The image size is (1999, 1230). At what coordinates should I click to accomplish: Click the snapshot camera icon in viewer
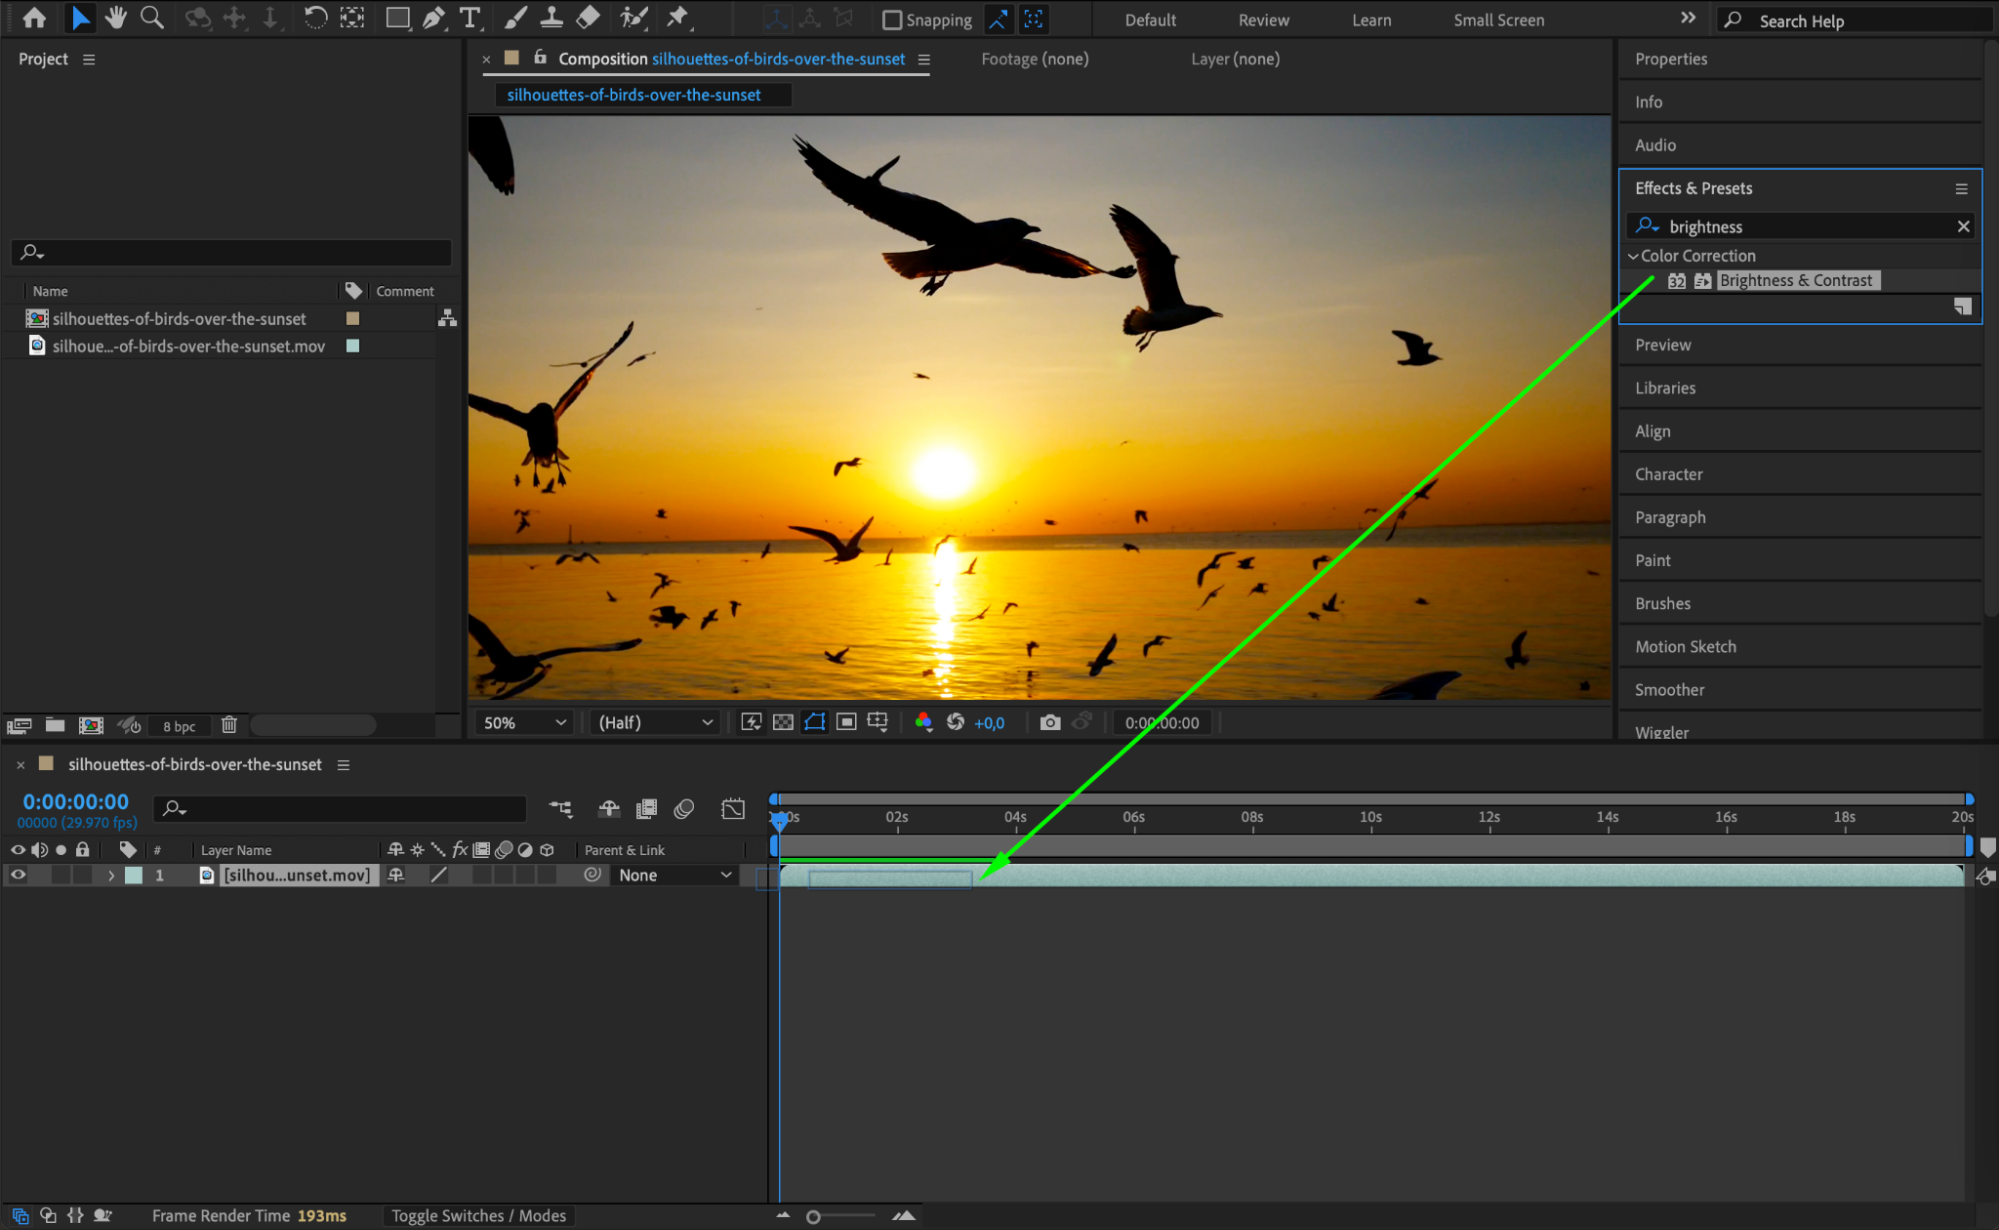(x=1049, y=722)
